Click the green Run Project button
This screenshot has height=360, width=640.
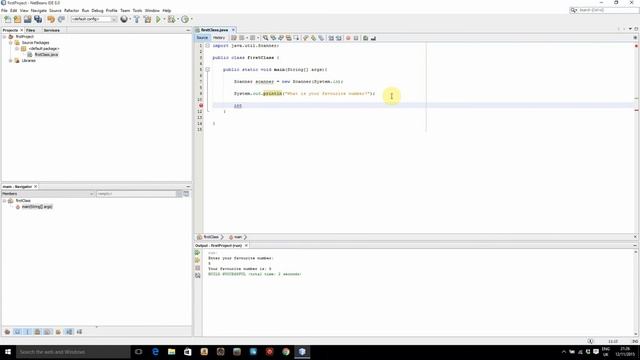click(158, 19)
